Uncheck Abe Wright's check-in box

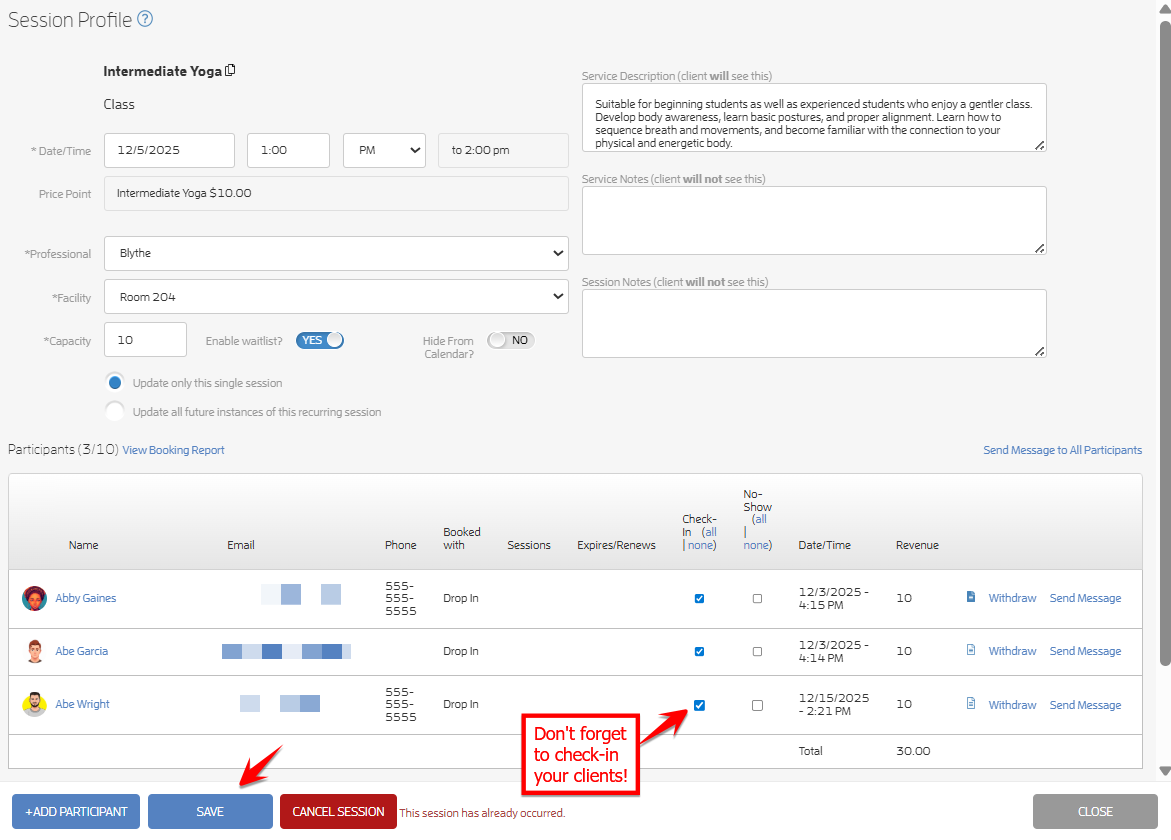[699, 706]
